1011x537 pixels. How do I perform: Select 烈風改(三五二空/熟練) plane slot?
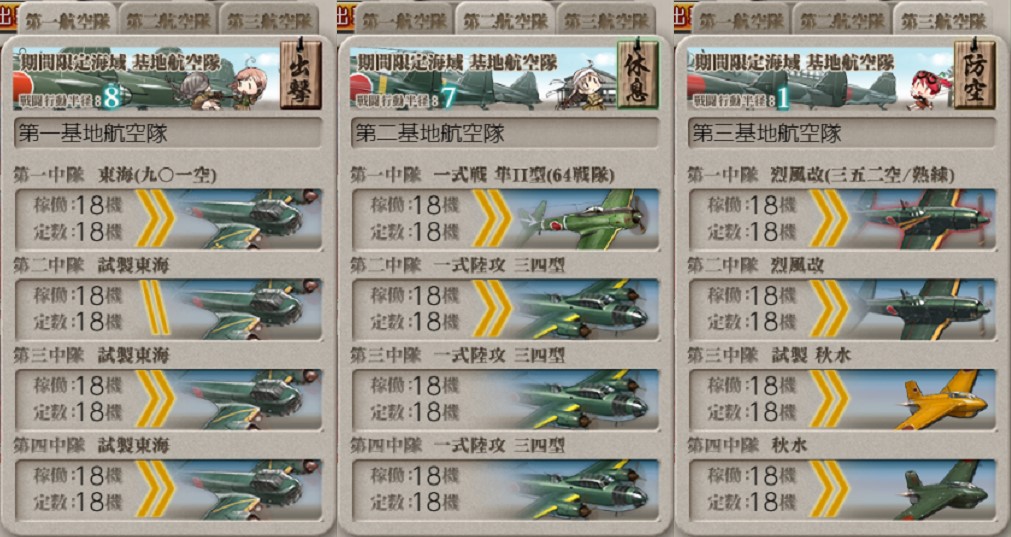[842, 219]
